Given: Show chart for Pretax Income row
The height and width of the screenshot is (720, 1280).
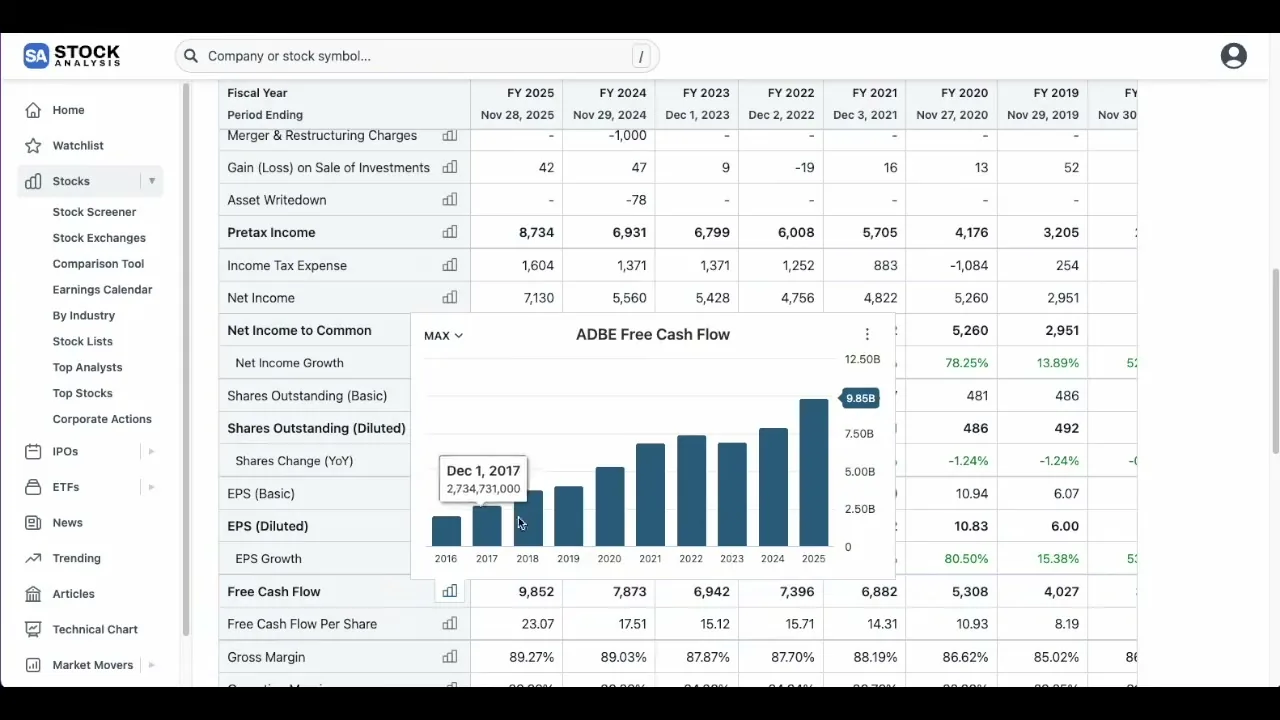Looking at the screenshot, I should tap(450, 233).
